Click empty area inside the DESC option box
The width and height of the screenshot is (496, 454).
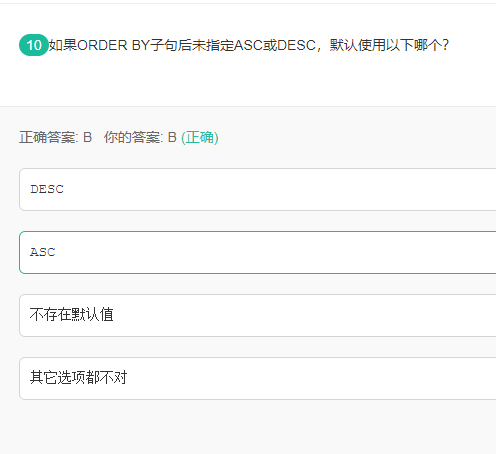pos(267,189)
